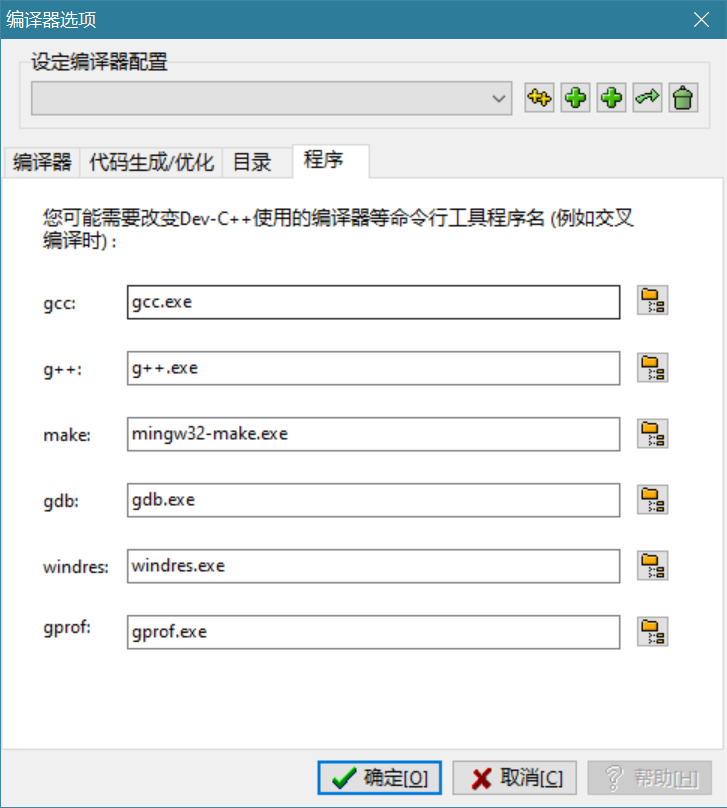Select the 目录 tab
The height and width of the screenshot is (808, 727).
point(252,162)
